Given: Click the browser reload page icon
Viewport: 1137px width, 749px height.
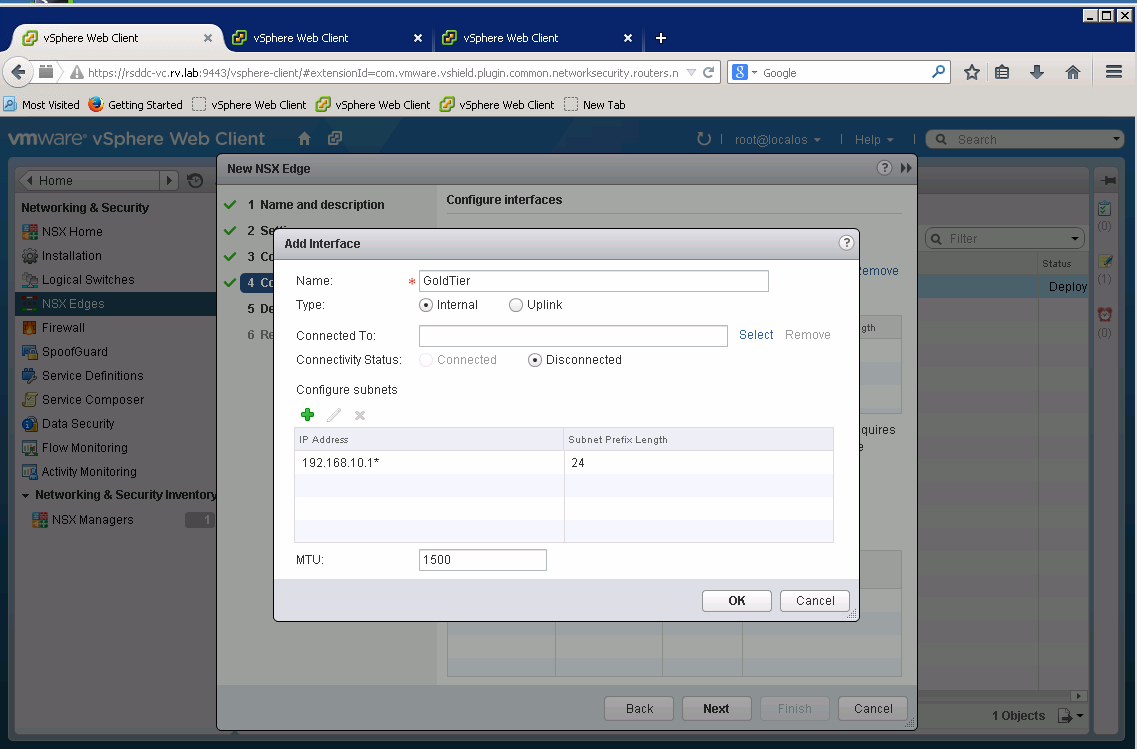Looking at the screenshot, I should [x=708, y=72].
